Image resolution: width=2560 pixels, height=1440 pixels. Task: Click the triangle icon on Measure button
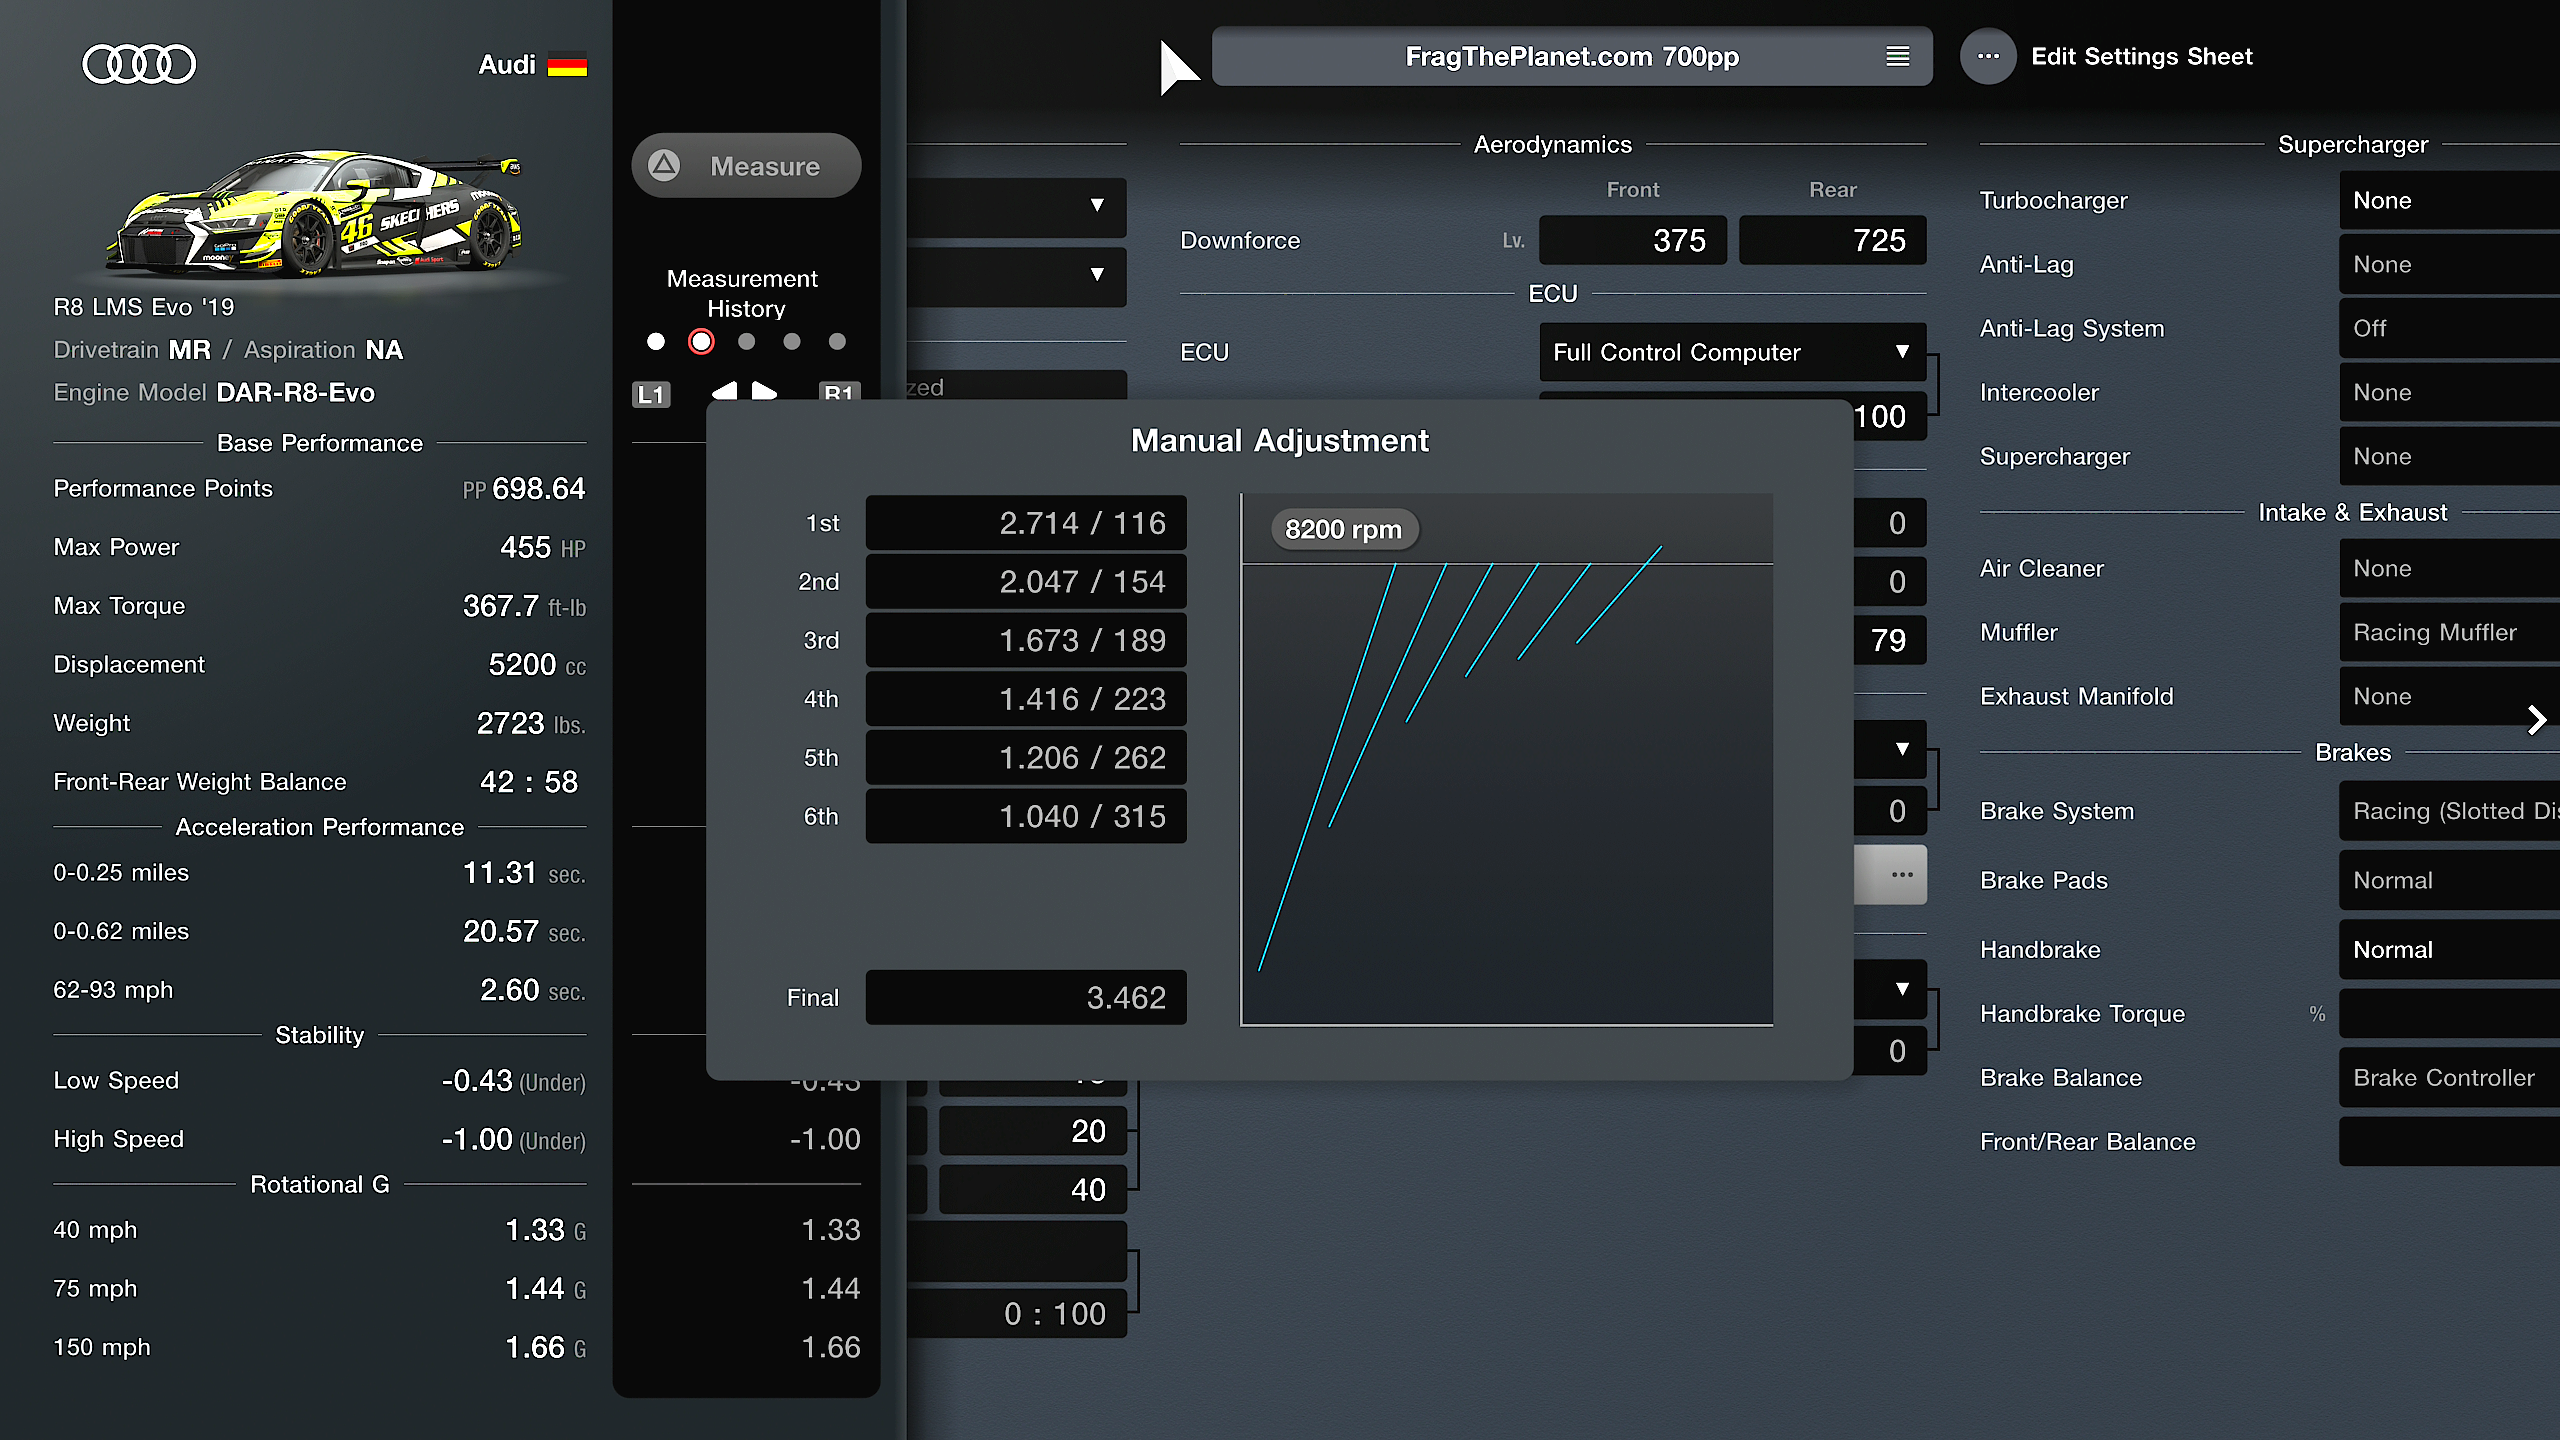pos(664,165)
